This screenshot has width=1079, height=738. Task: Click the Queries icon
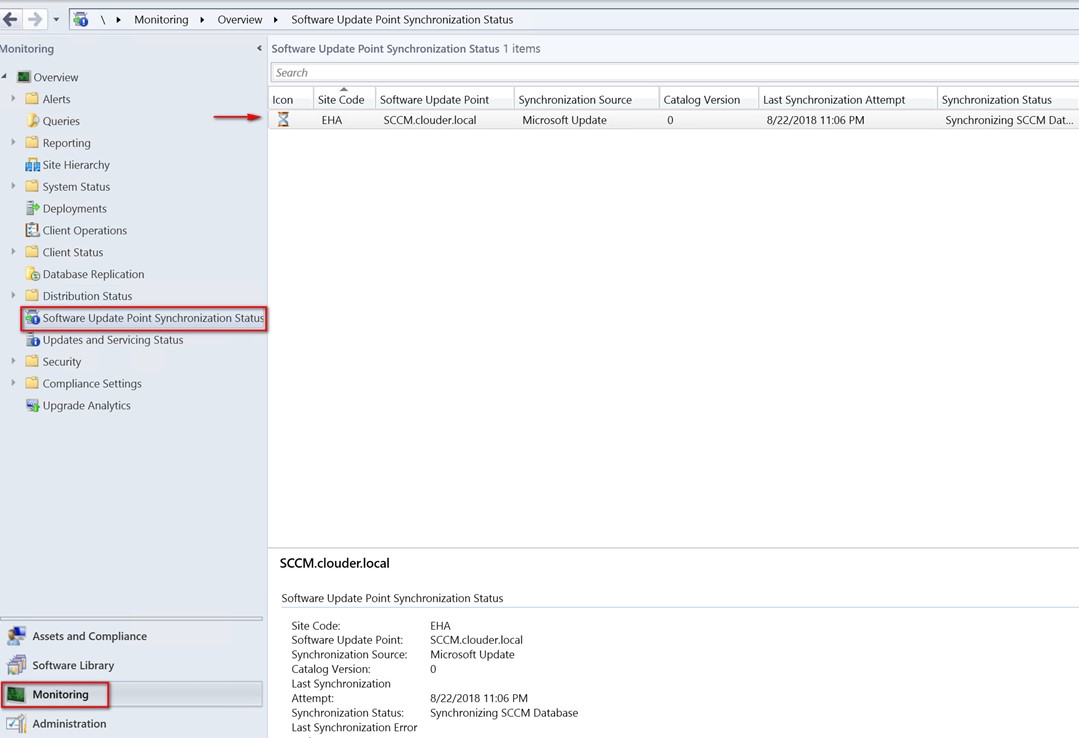(32, 120)
